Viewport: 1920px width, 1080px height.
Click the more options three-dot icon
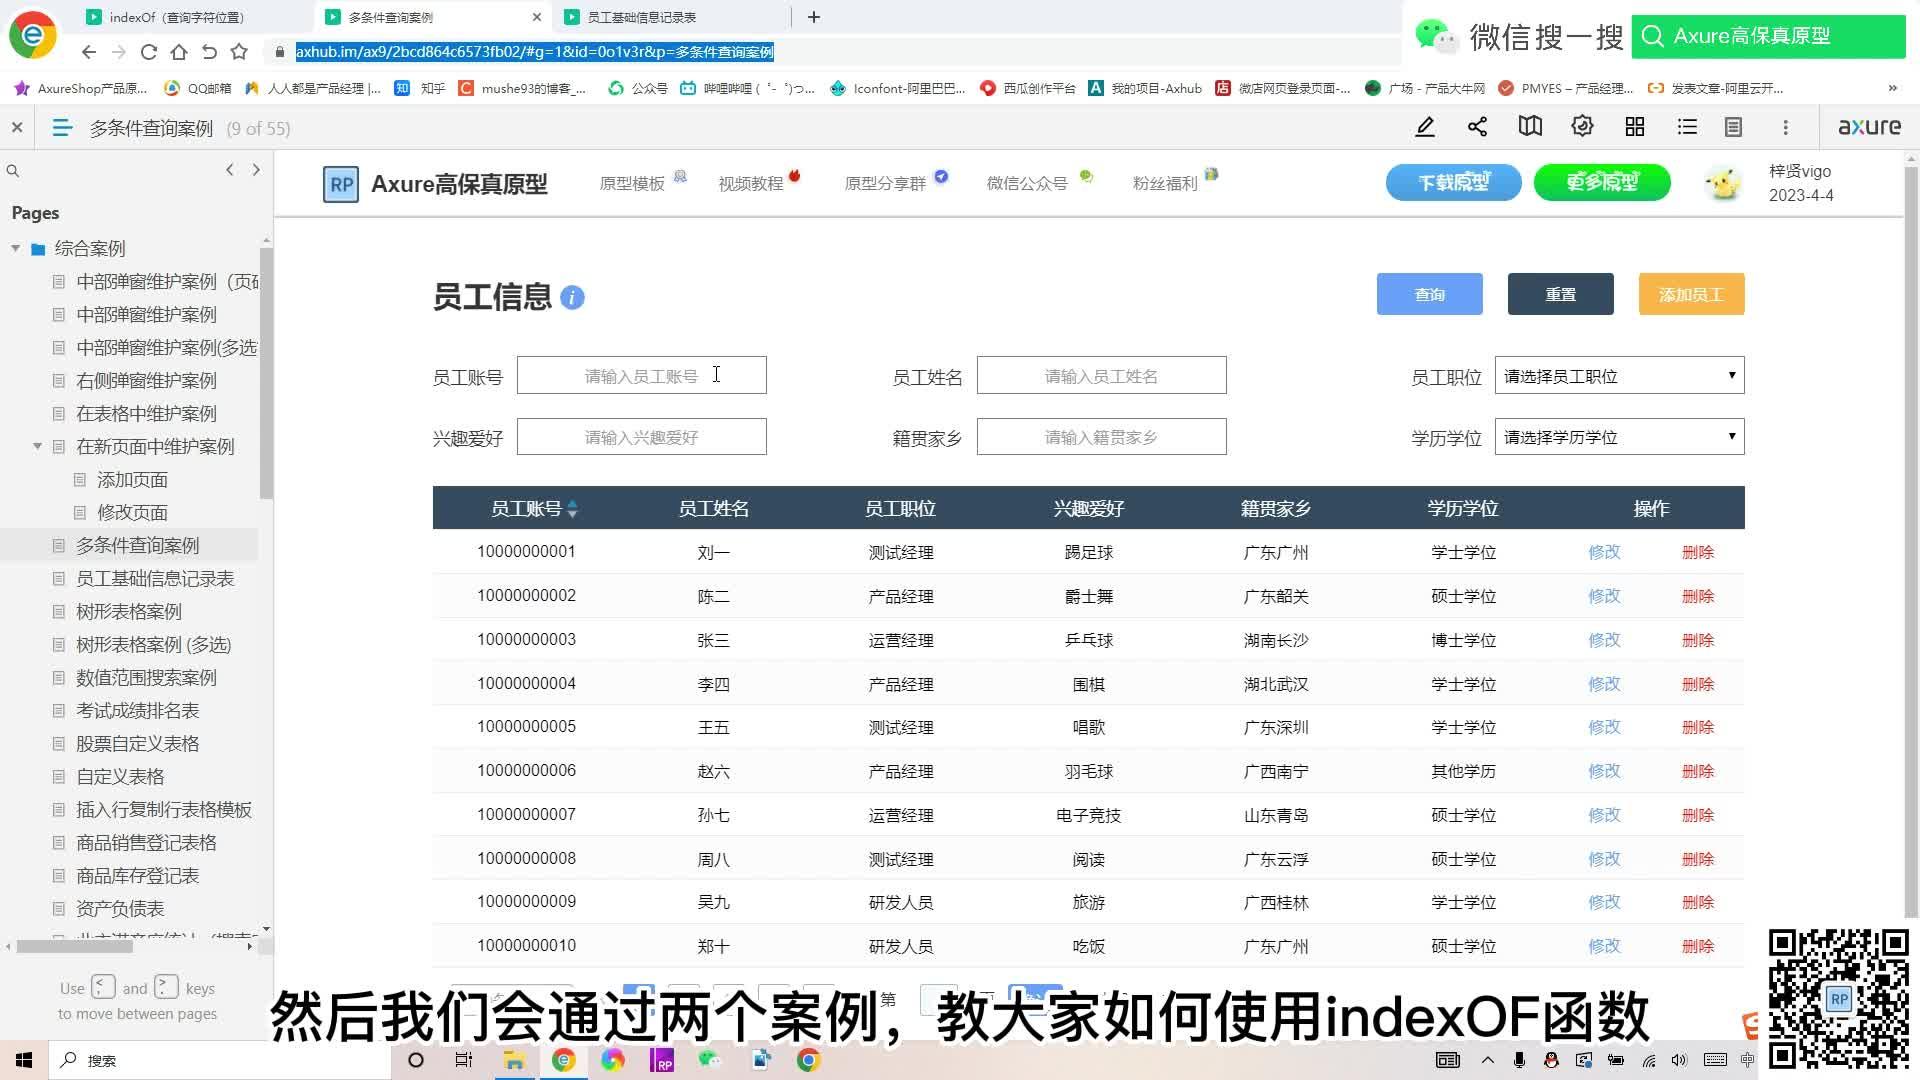click(x=1785, y=127)
